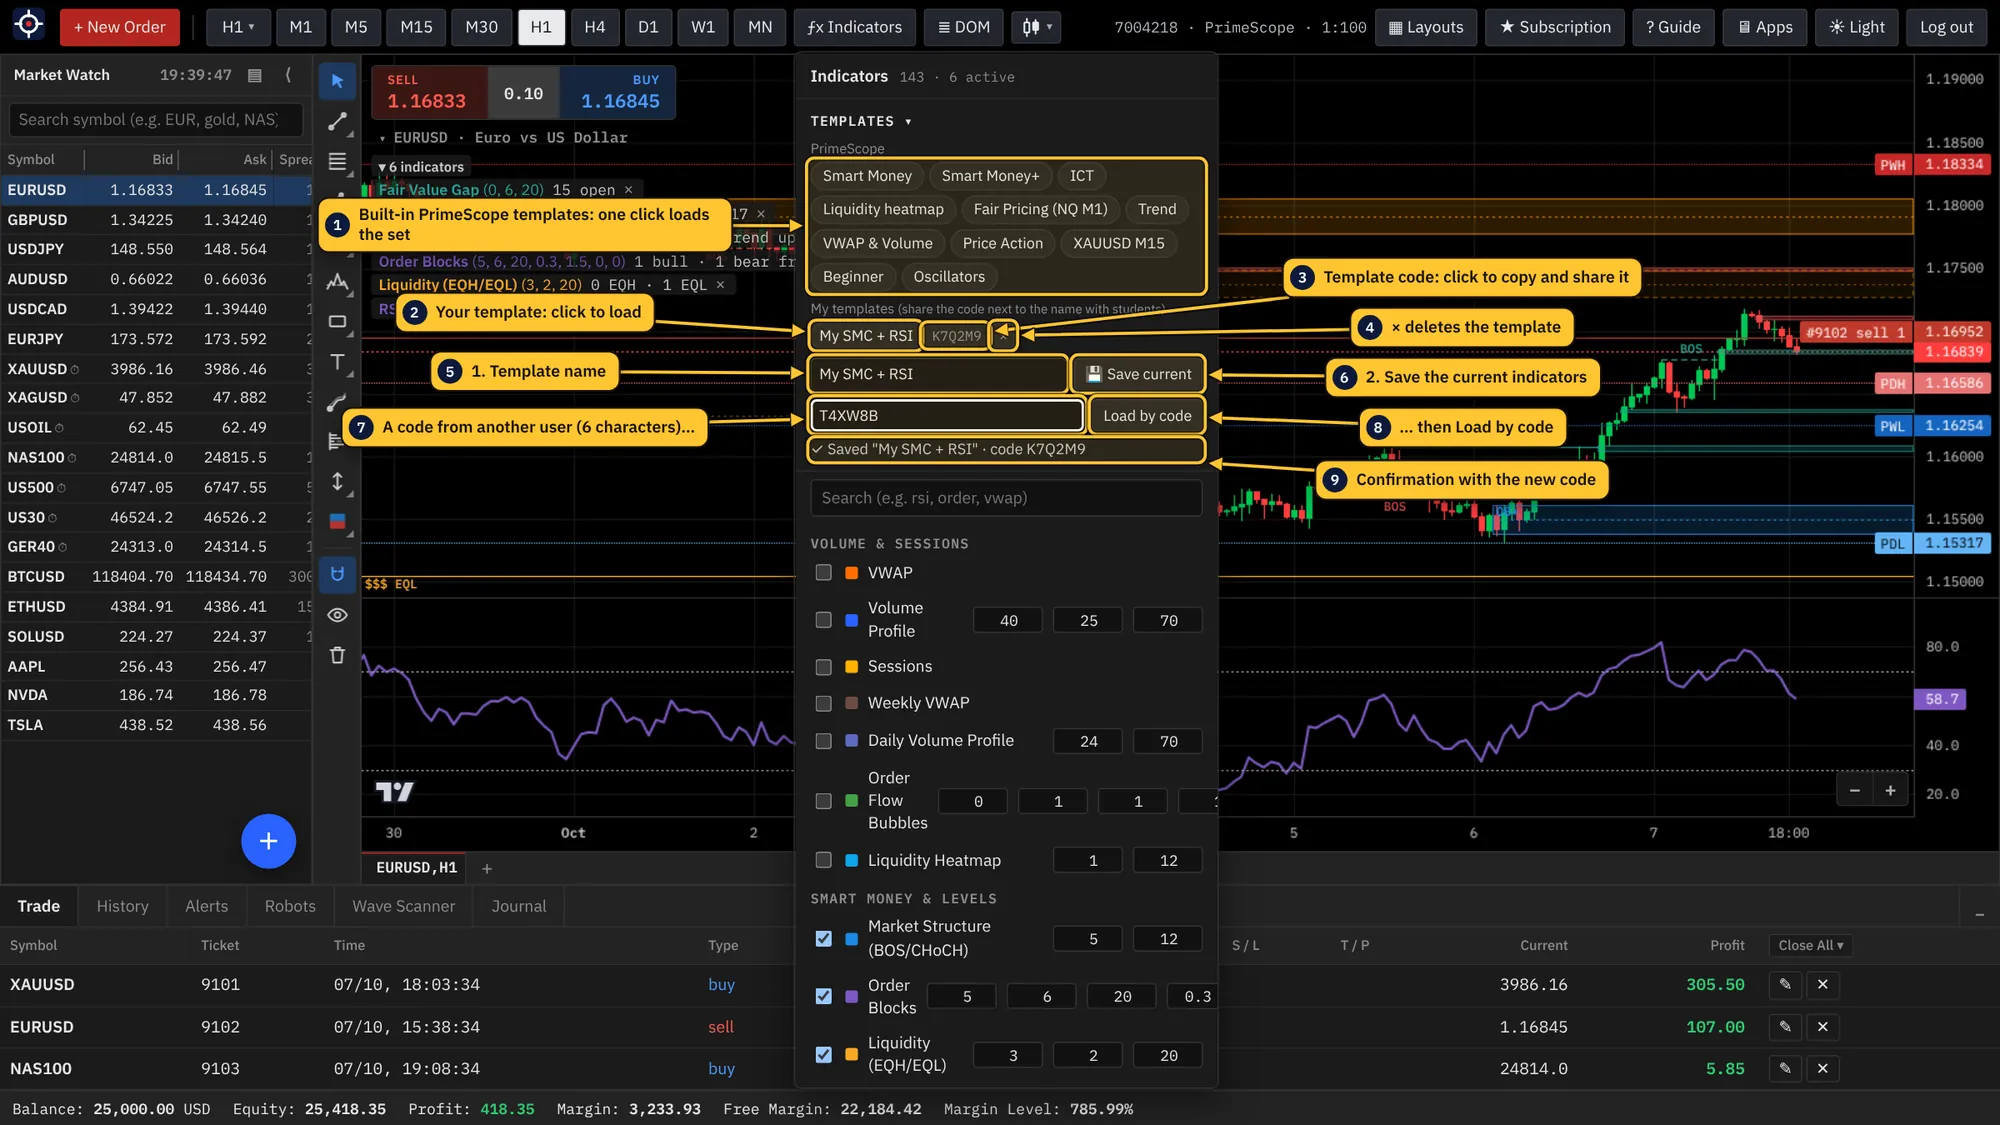Image resolution: width=2000 pixels, height=1125 pixels.
Task: Delete drawings with the trash icon
Action: (337, 655)
